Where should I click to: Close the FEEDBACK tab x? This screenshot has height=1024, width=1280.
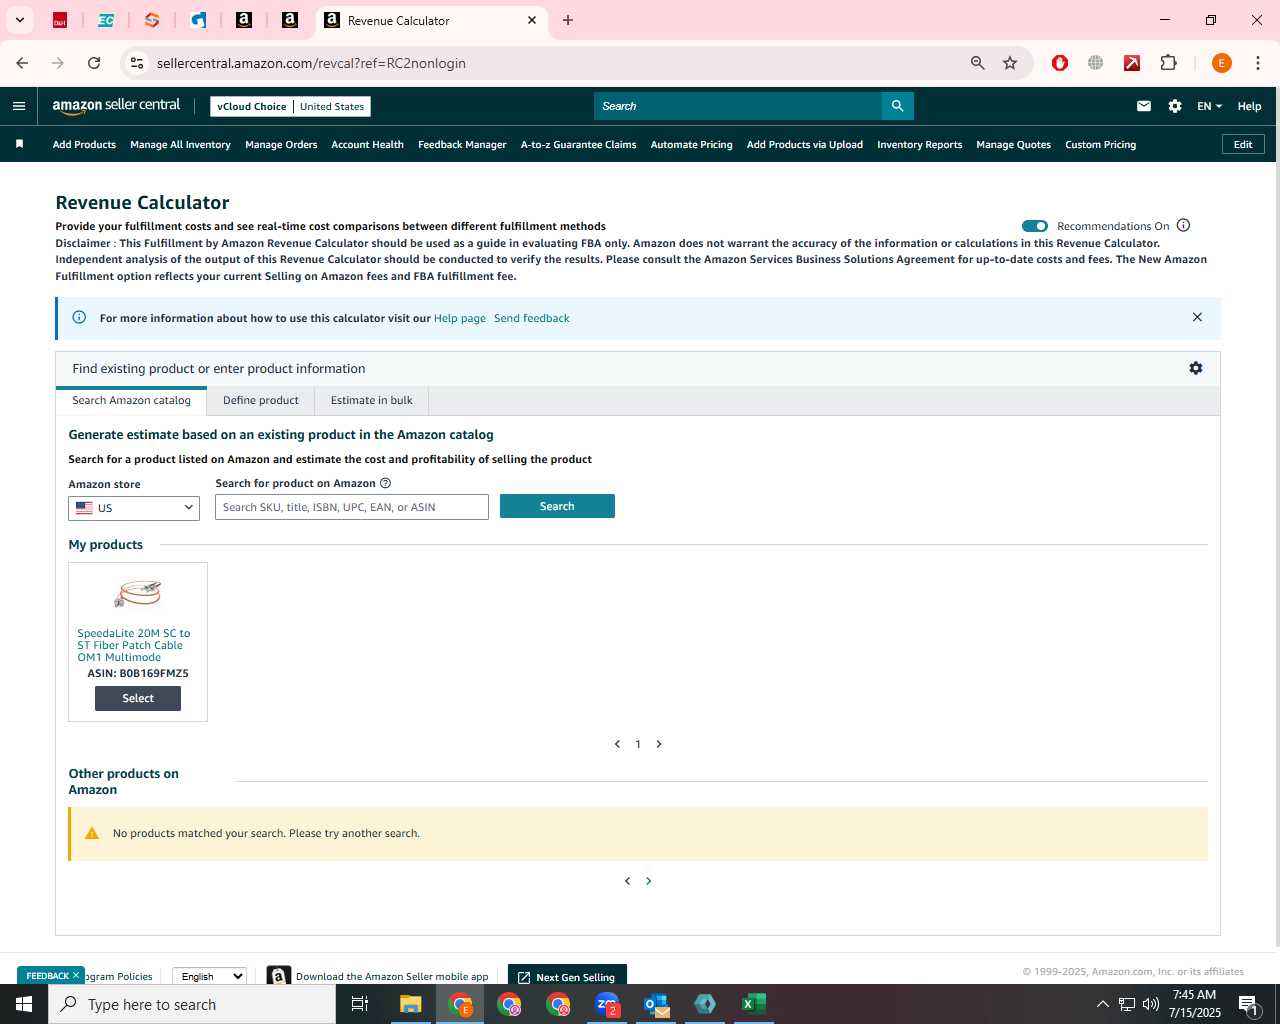point(76,975)
